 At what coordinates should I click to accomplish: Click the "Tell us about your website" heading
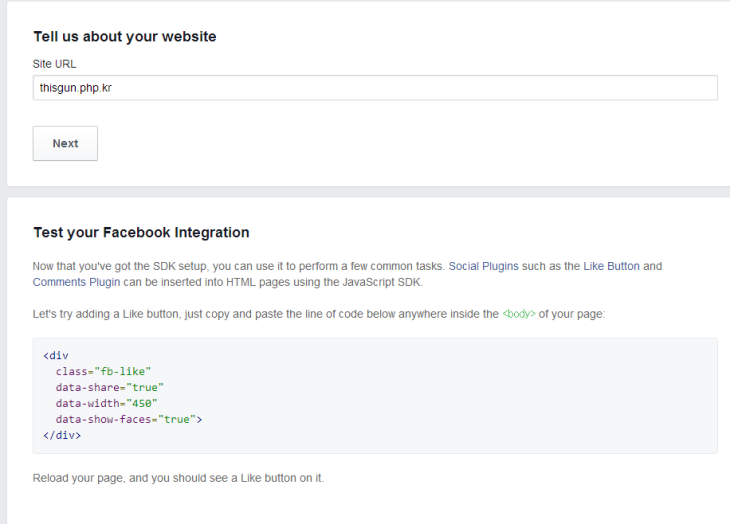[x=124, y=37]
